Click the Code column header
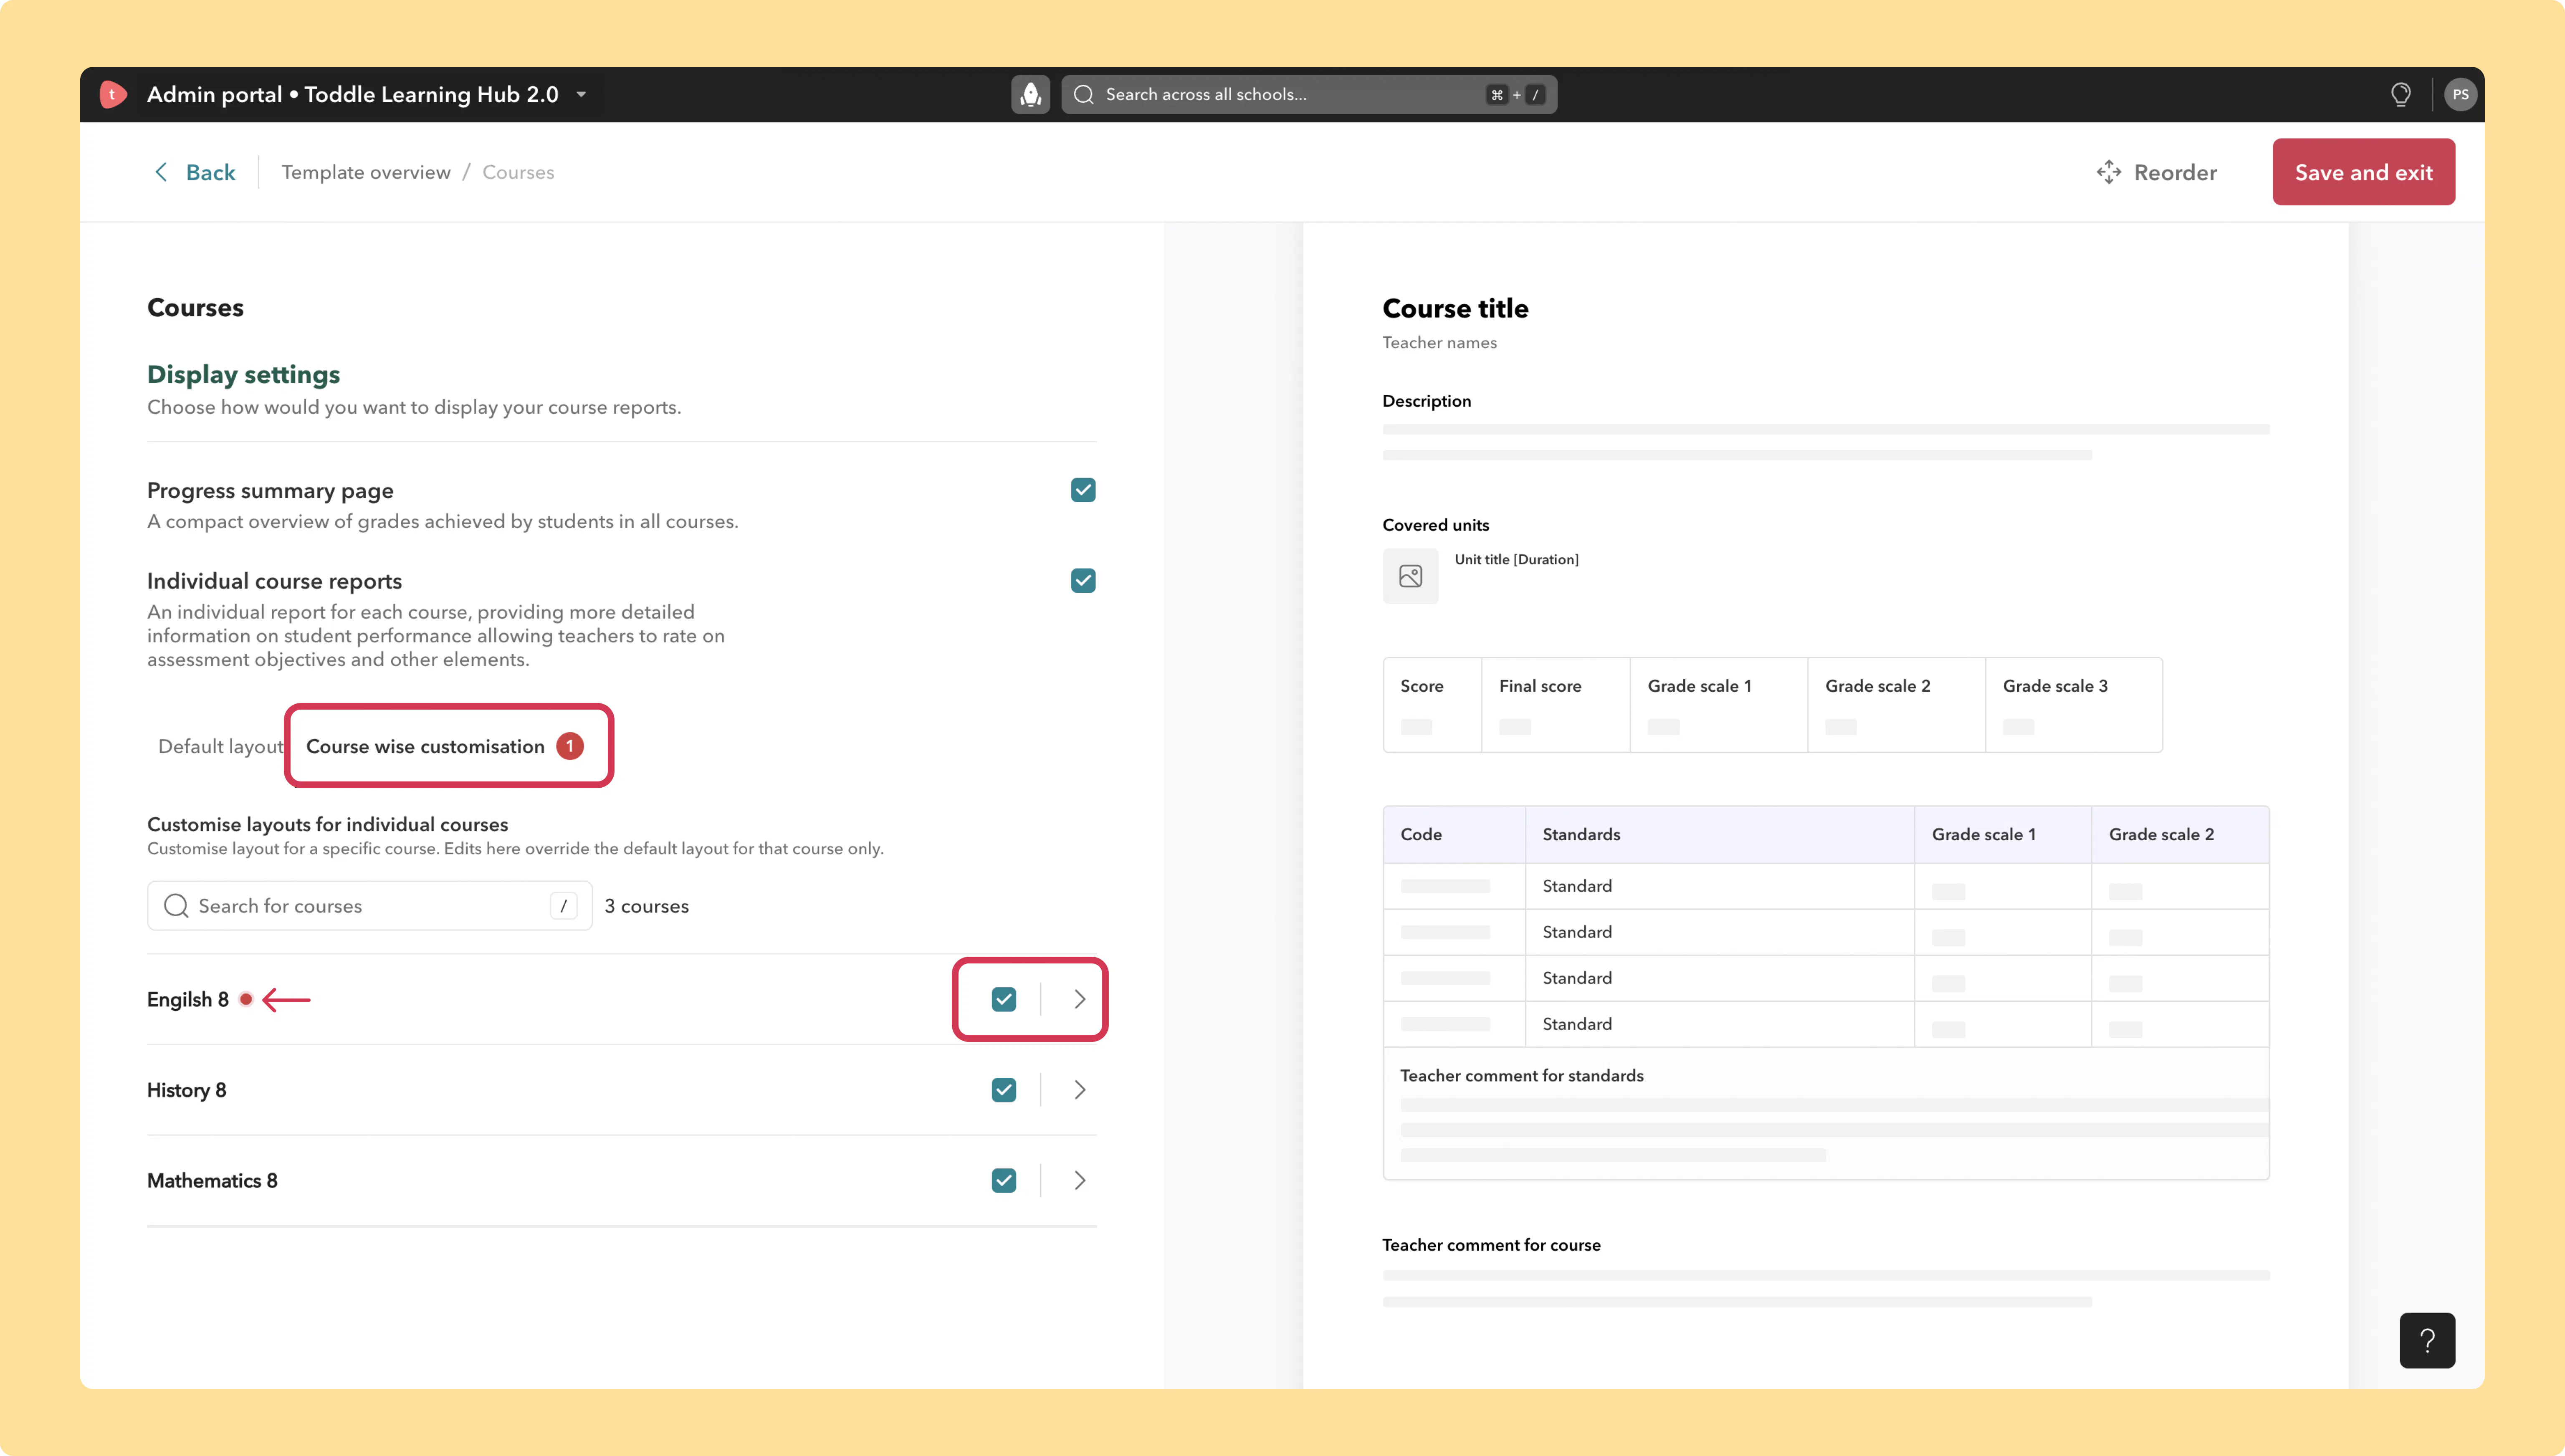Viewport: 2565px width, 1456px height. 1421,834
